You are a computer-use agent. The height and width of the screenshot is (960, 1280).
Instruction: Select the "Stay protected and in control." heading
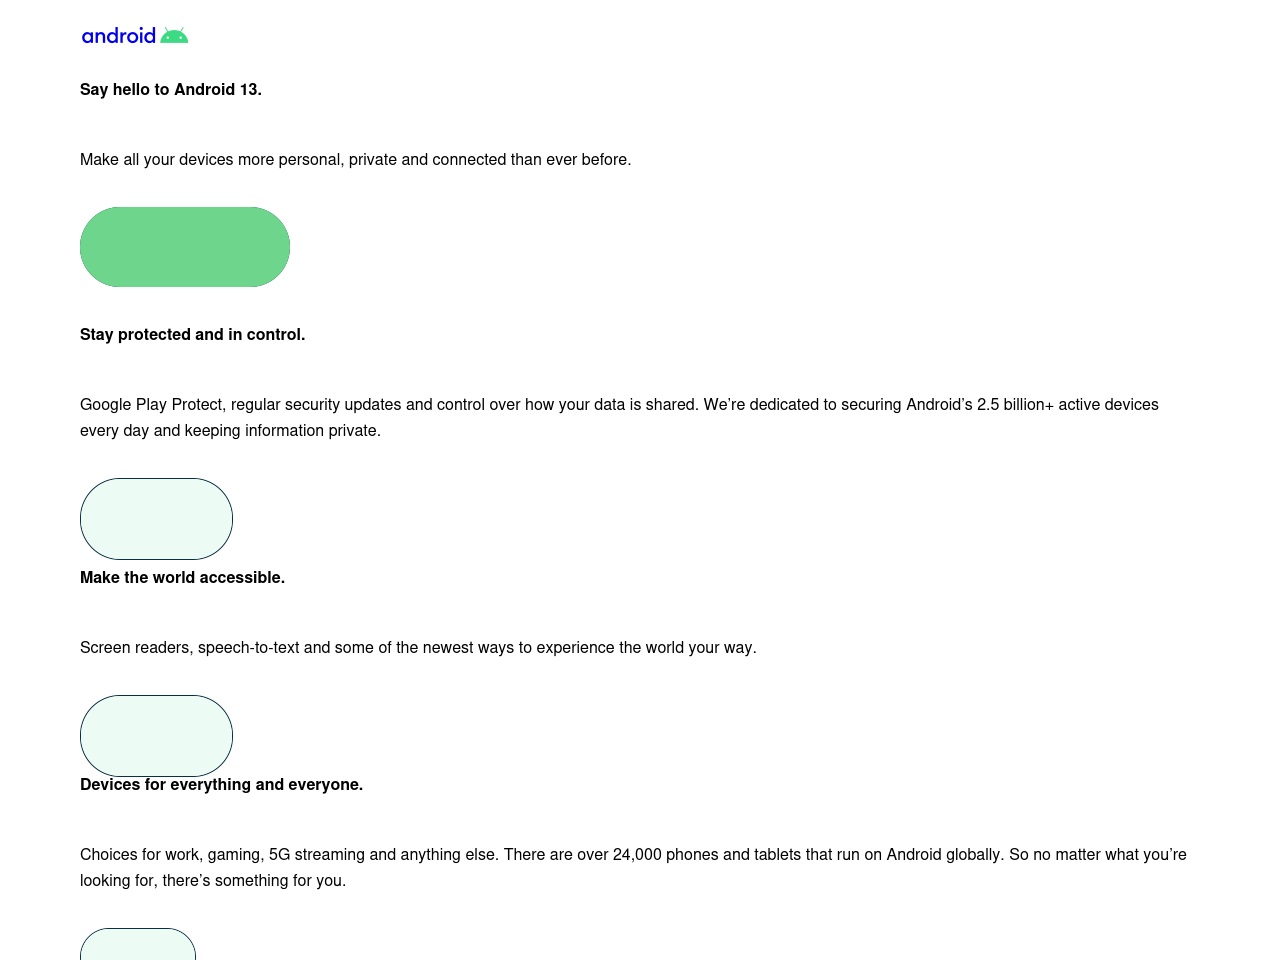pyautogui.click(x=192, y=334)
